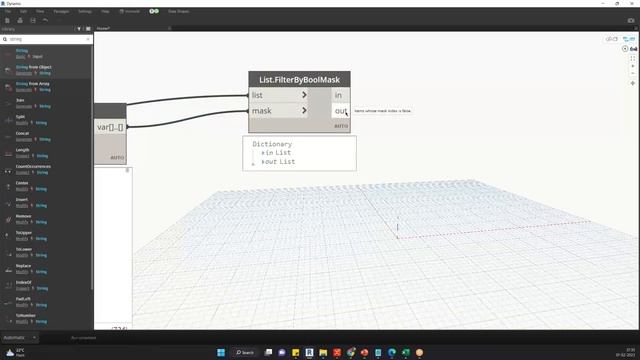The image size is (640, 360).
Task: Click the Save toolbar icon
Action: 33,20
